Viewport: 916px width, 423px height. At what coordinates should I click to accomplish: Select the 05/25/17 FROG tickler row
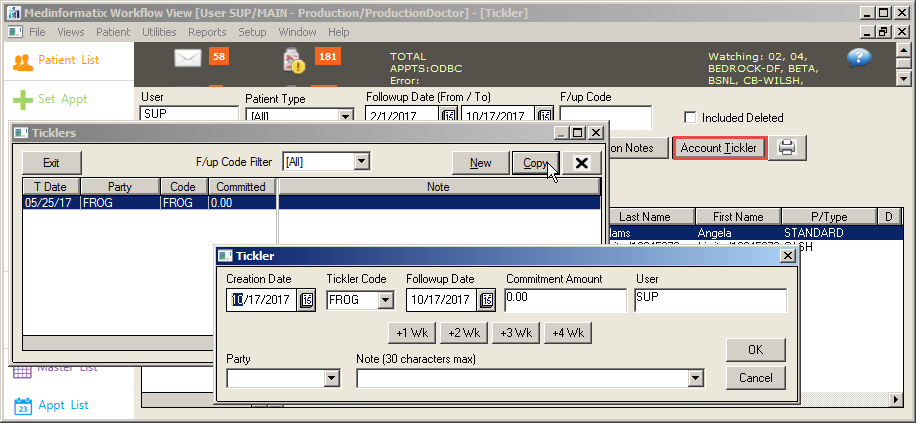[x=148, y=202]
